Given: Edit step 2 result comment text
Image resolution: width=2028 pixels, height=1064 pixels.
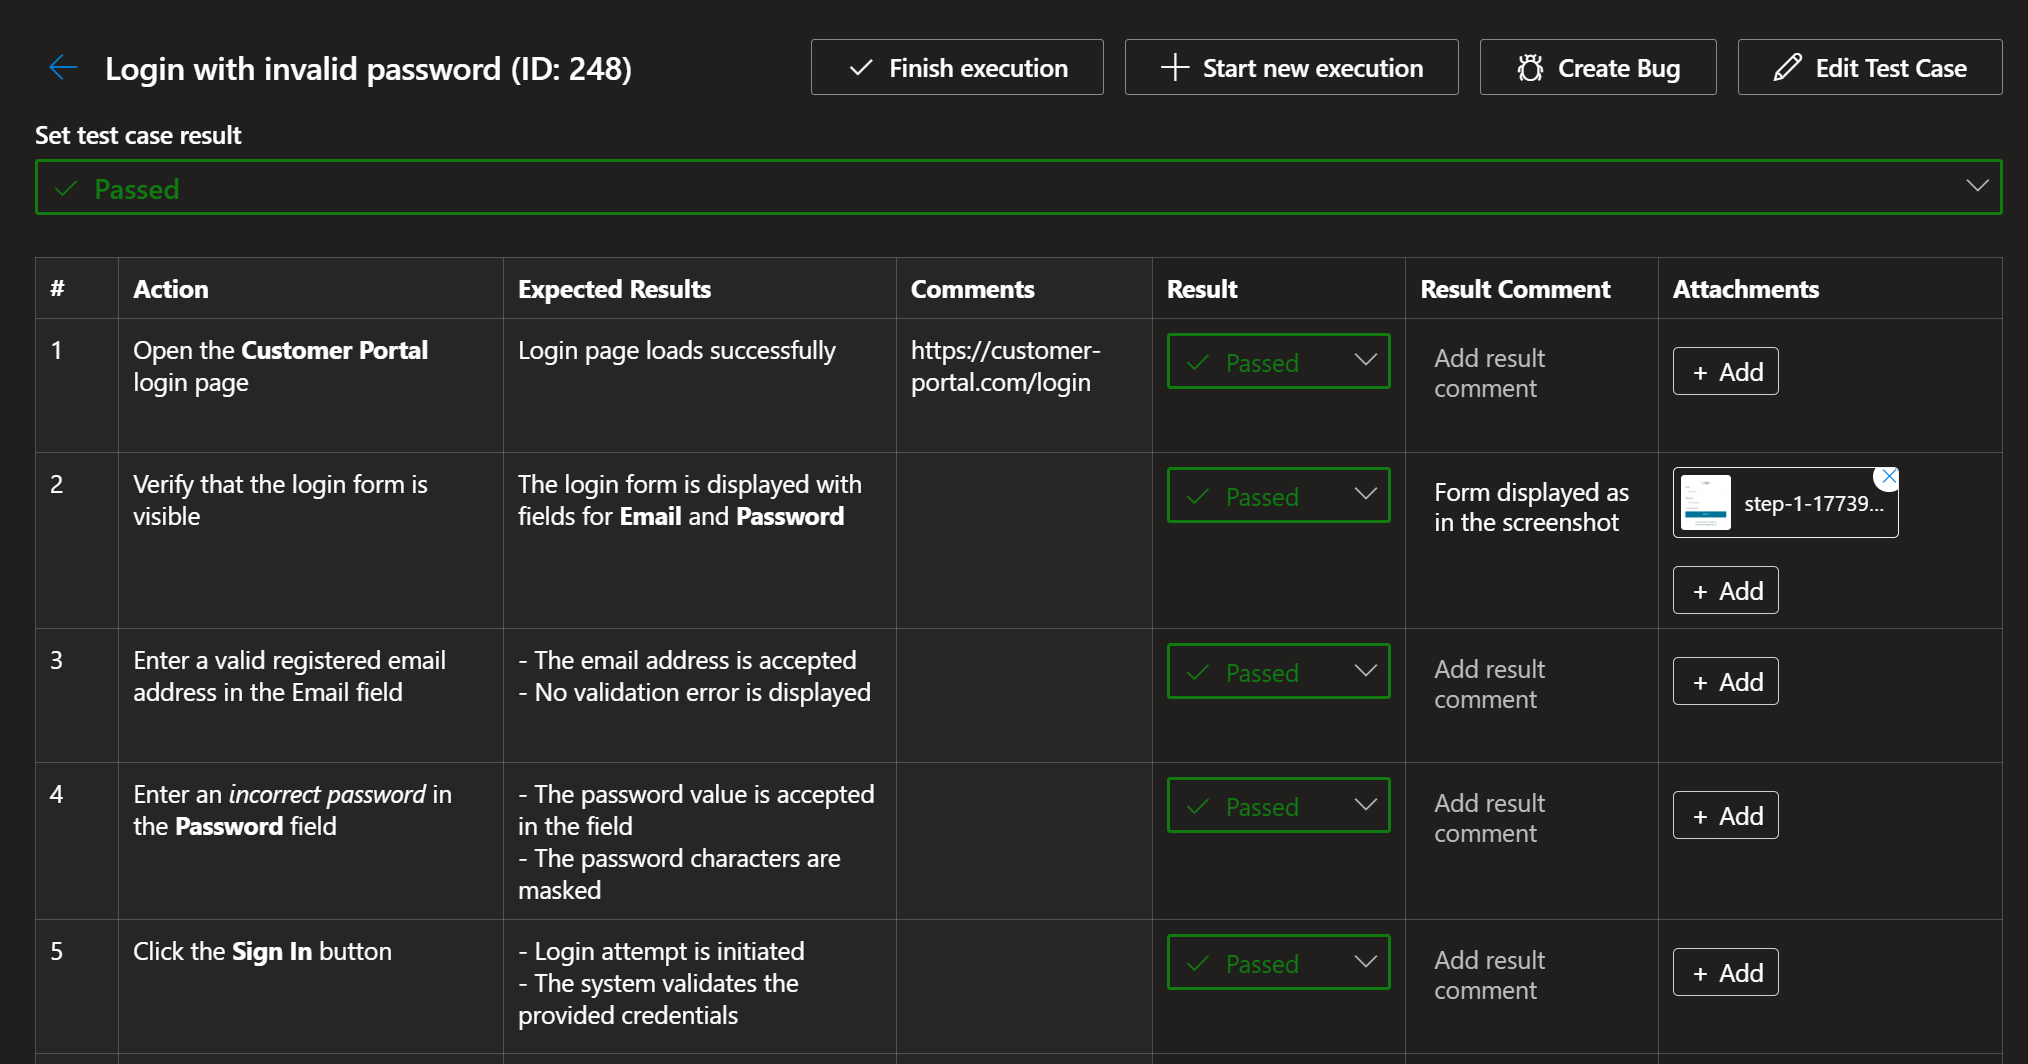Looking at the screenshot, I should tap(1530, 507).
